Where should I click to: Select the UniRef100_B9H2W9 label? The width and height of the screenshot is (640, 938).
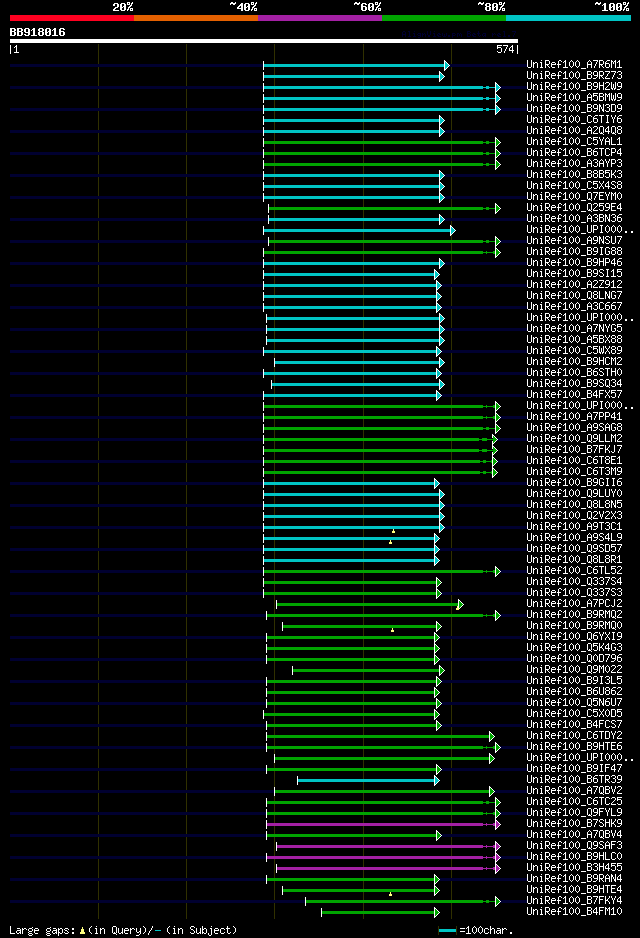pyautogui.click(x=574, y=87)
